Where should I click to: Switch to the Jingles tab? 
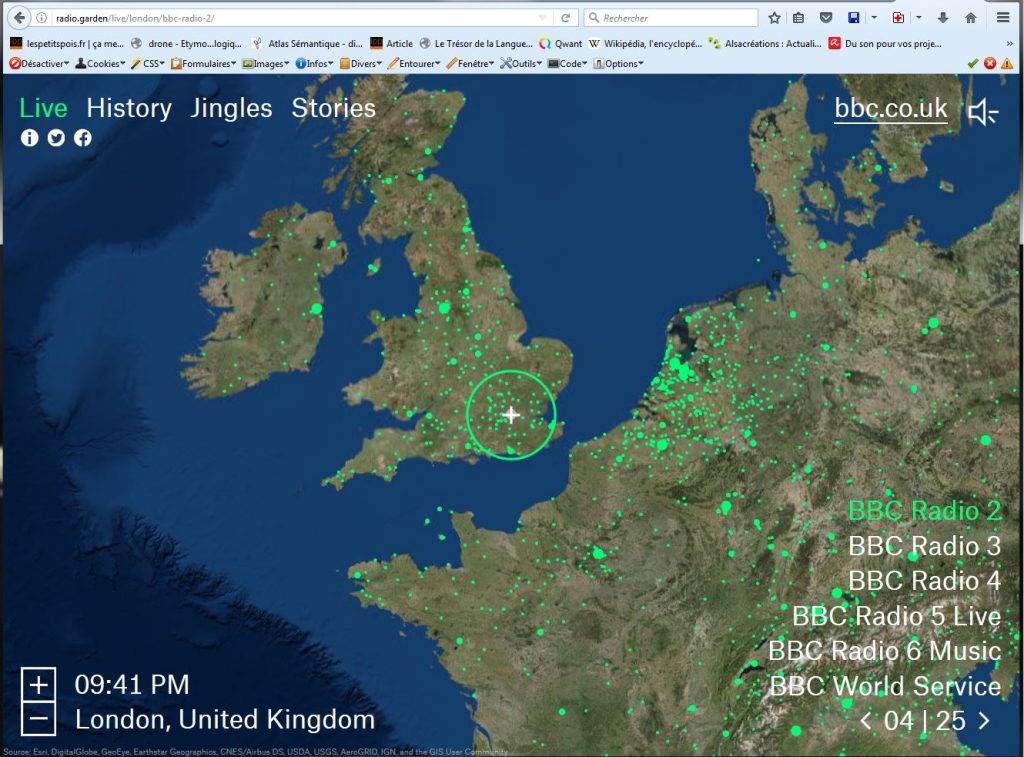click(x=231, y=108)
